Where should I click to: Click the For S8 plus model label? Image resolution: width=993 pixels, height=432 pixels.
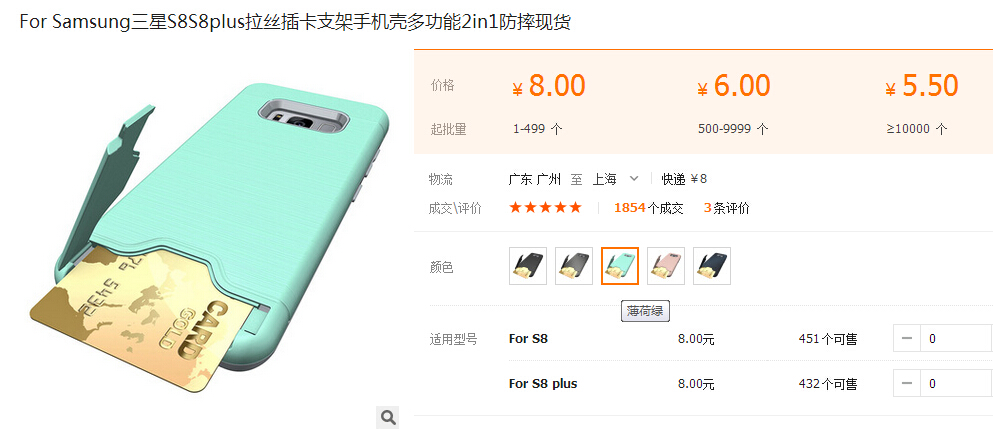[x=543, y=384]
